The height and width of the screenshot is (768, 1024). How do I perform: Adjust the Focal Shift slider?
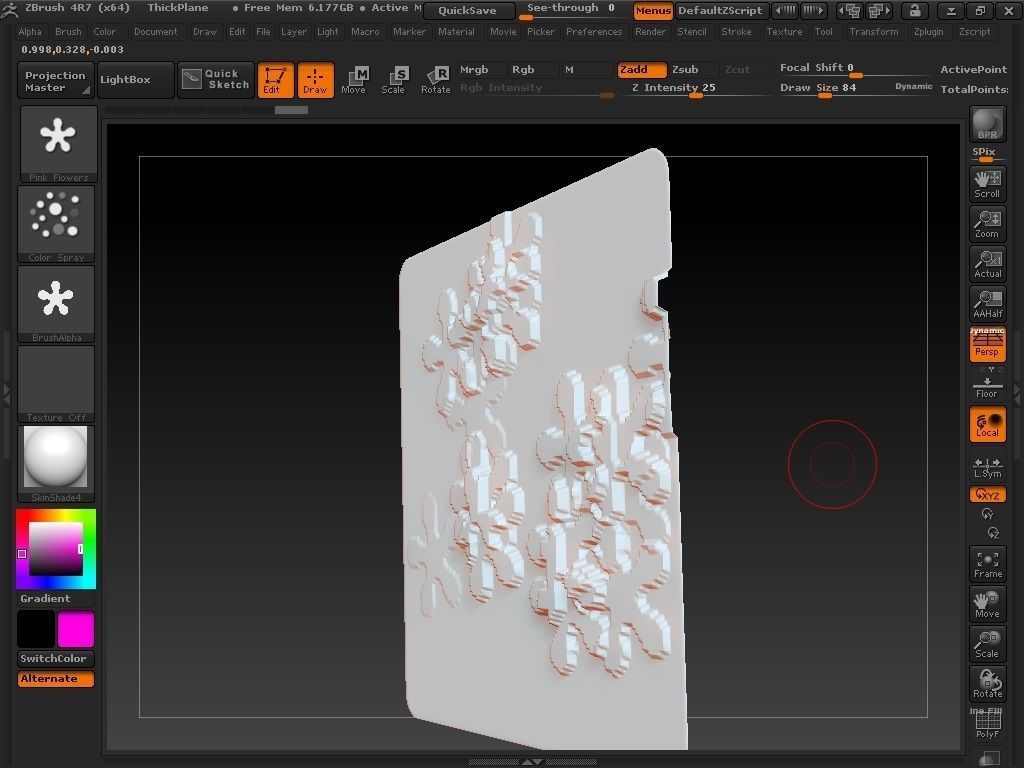coord(854,69)
